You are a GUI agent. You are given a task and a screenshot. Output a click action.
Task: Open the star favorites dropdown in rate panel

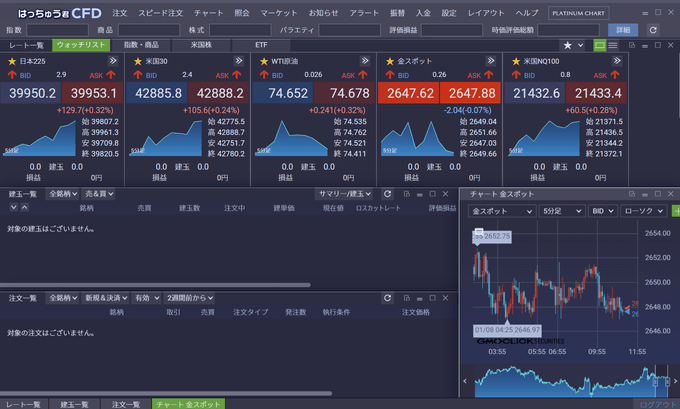[573, 45]
